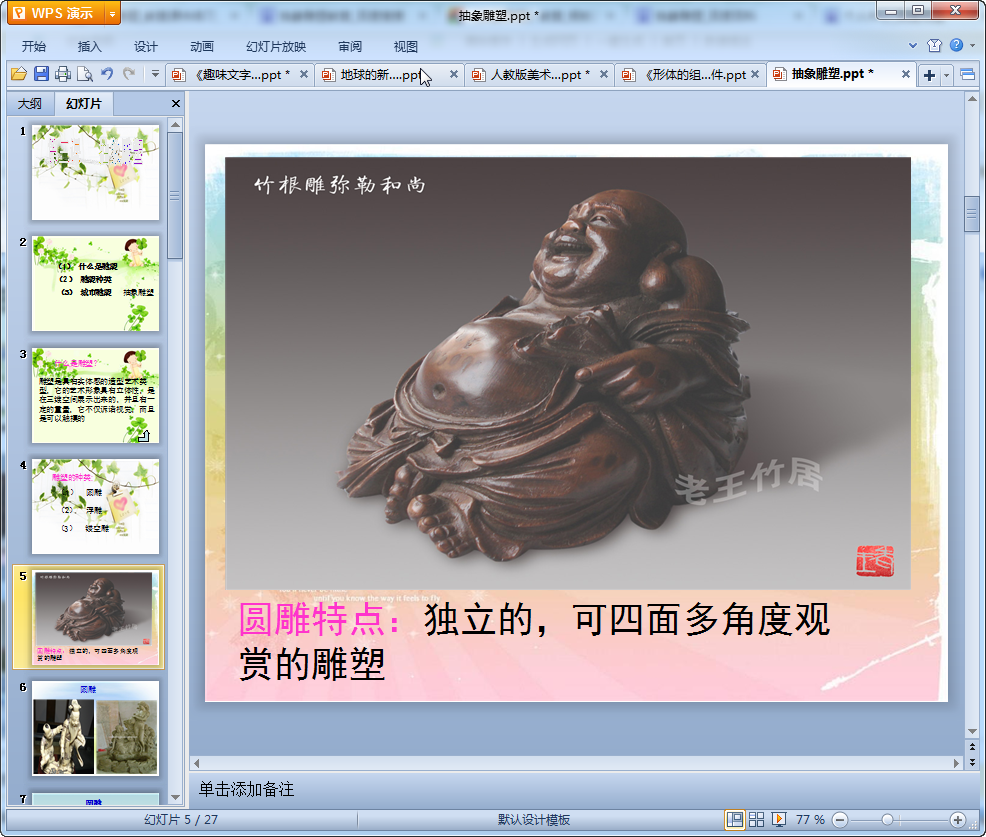
Task: Click the slide title 竹根雕弥勒和尚
Action: pos(340,185)
